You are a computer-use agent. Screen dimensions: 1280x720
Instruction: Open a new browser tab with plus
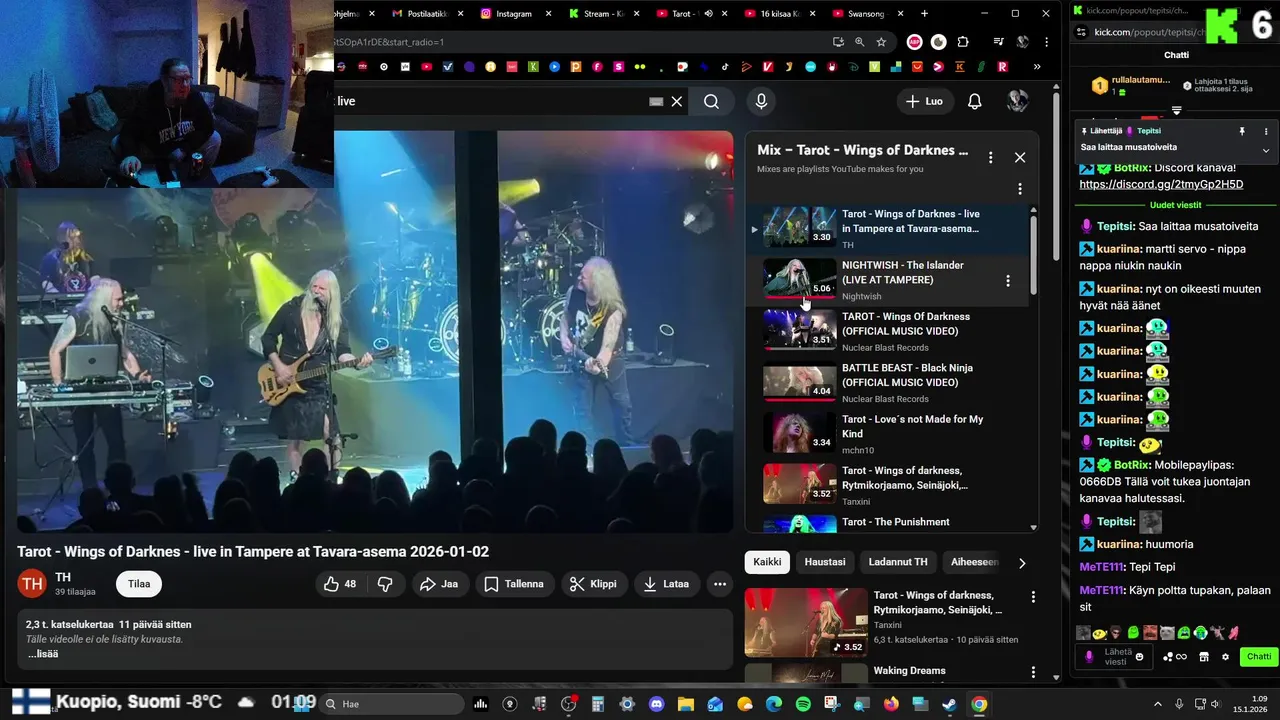click(924, 14)
